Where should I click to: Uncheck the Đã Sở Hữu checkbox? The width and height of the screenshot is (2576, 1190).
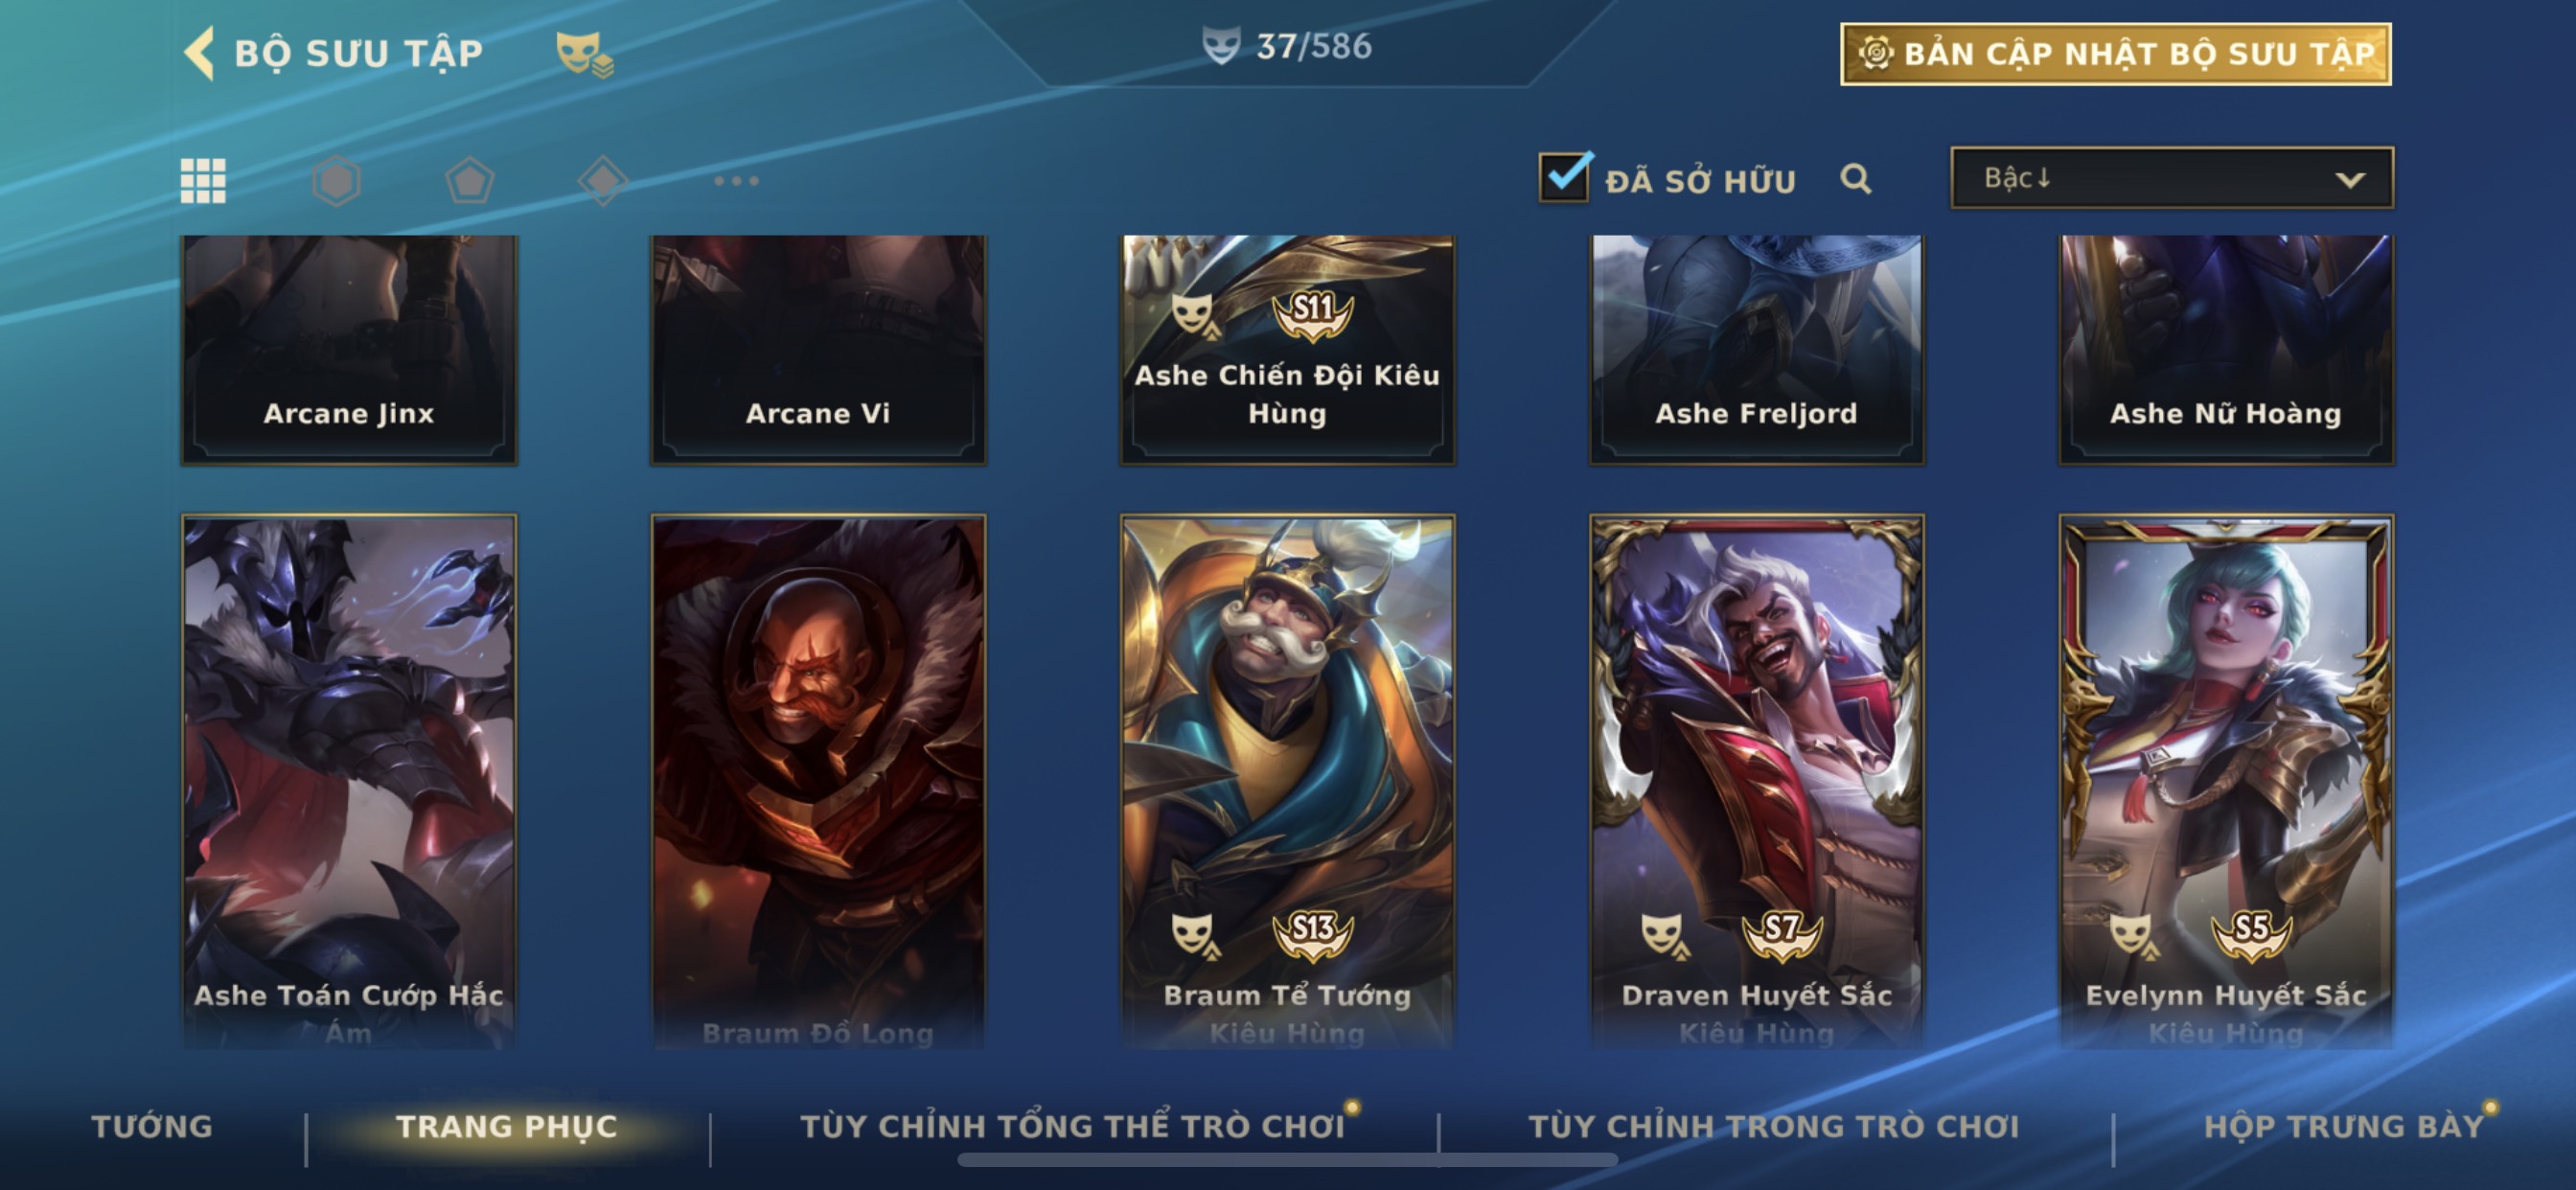1564,177
